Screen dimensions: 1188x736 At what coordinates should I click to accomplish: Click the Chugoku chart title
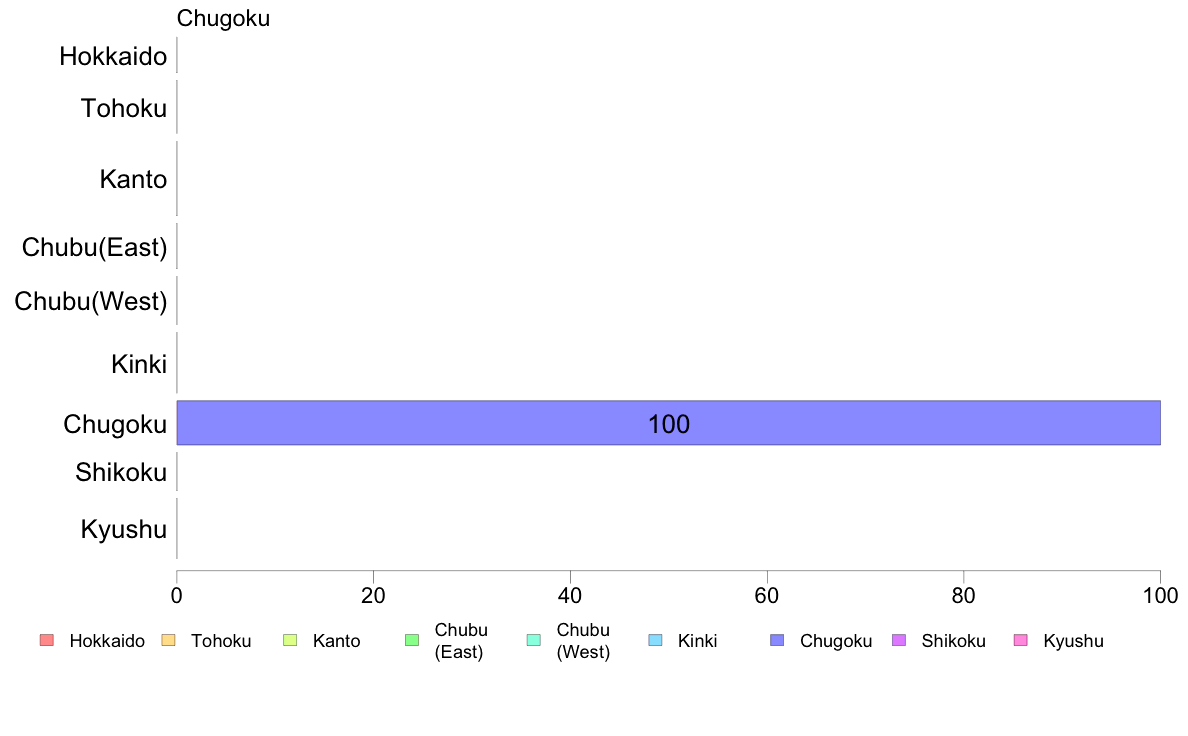223,18
